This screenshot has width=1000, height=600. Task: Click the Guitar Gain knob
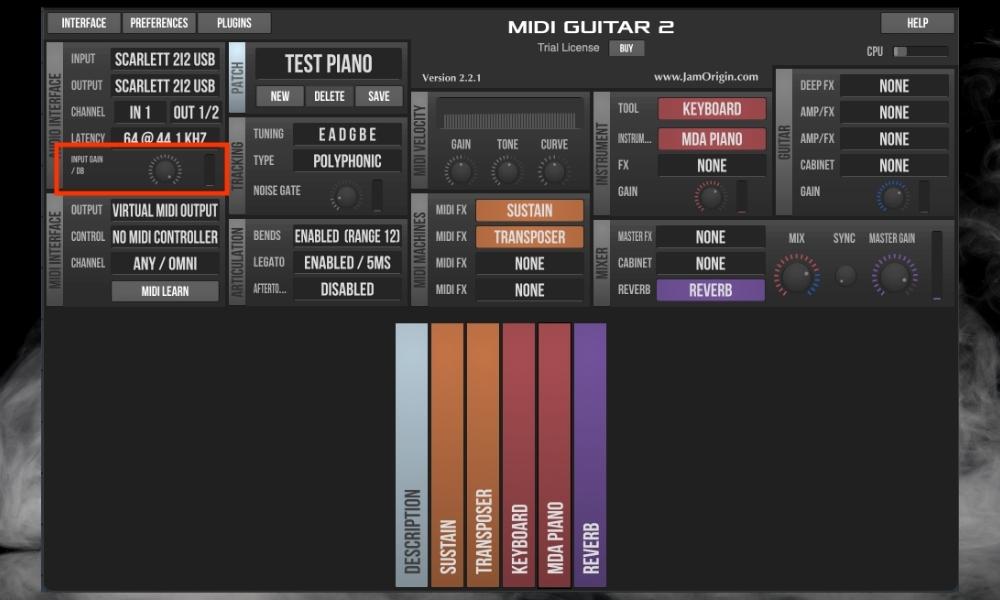pos(893,197)
